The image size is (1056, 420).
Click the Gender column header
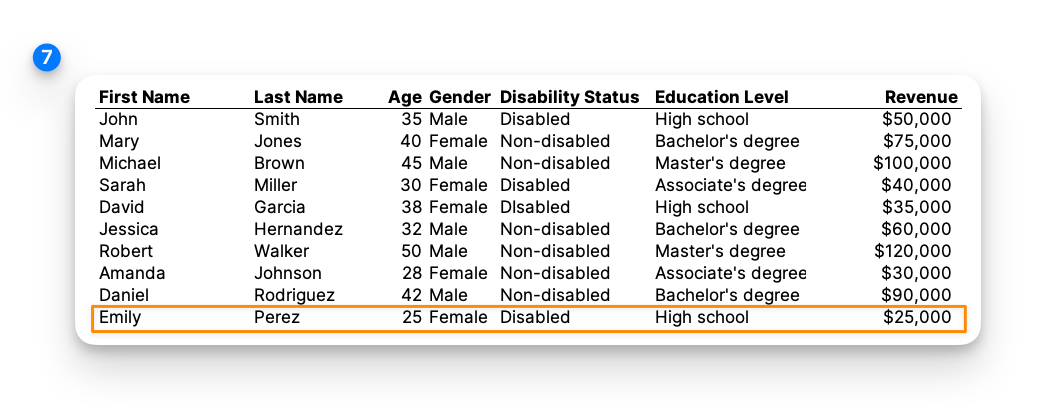tap(460, 97)
